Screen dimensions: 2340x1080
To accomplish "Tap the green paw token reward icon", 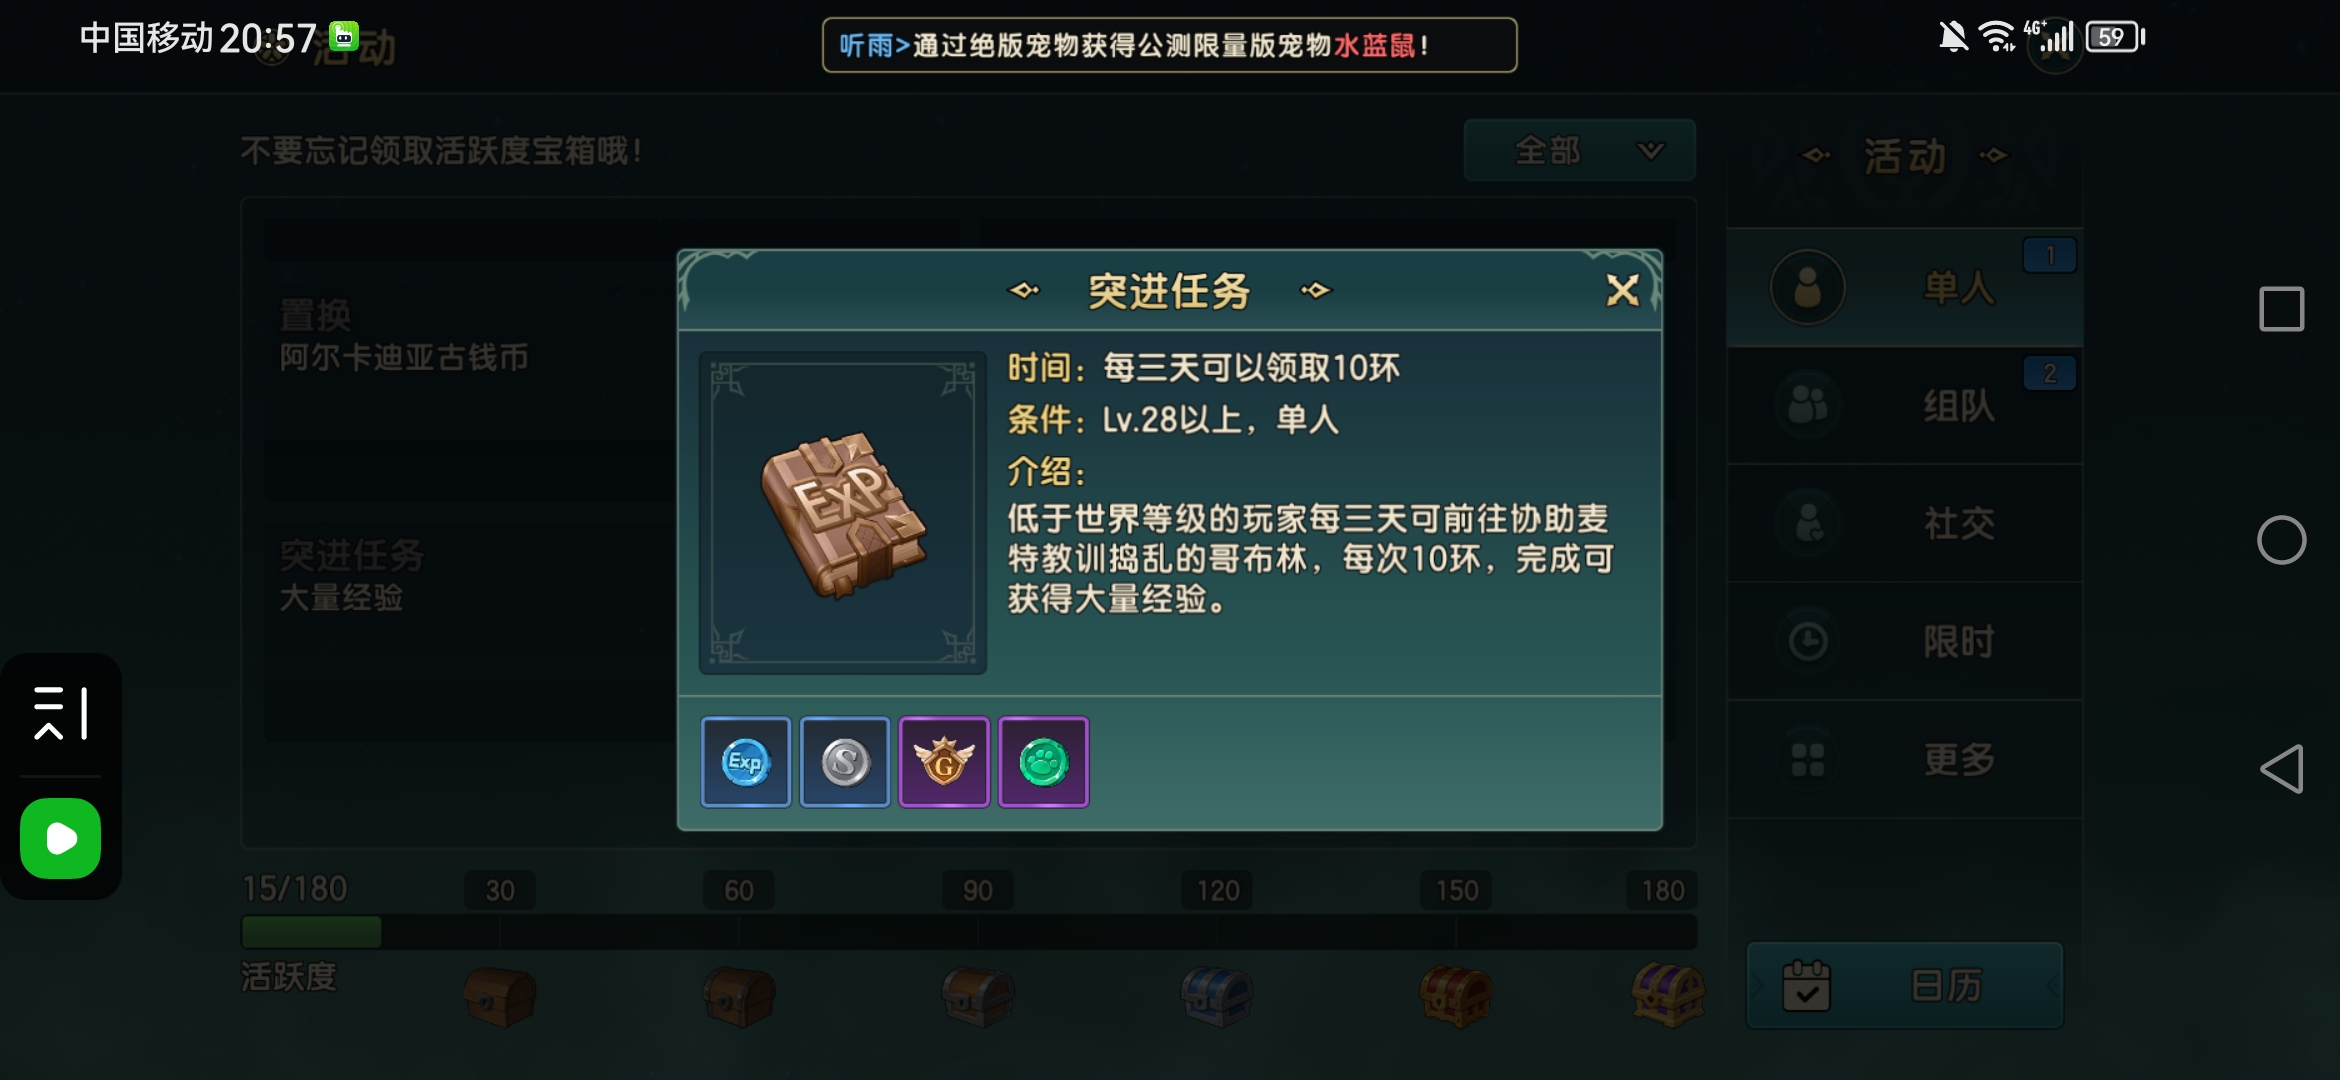I will (x=1043, y=762).
